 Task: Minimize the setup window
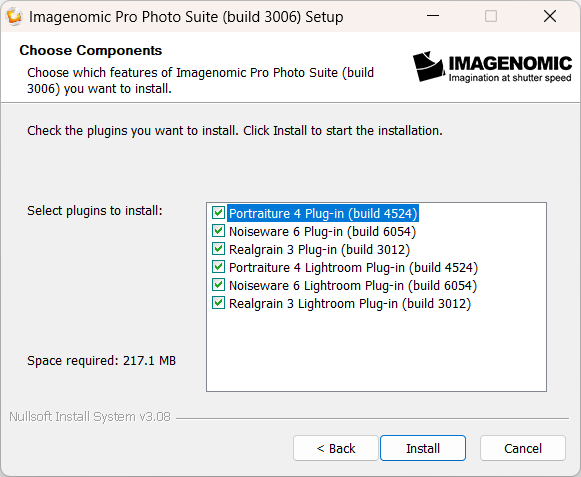[x=433, y=16]
